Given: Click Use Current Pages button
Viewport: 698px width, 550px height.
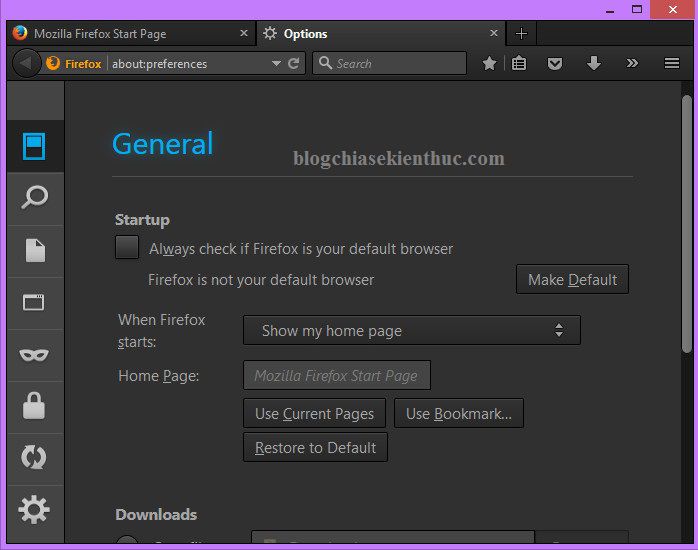Looking at the screenshot, I should point(314,413).
